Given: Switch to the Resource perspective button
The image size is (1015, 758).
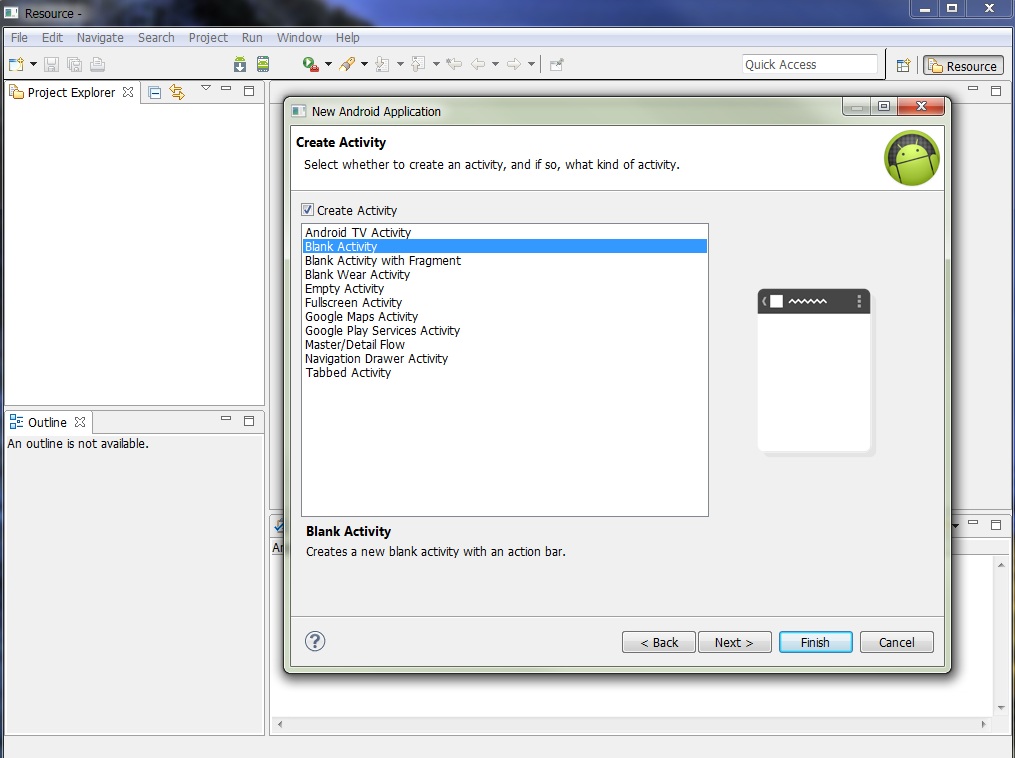Looking at the screenshot, I should click(962, 66).
